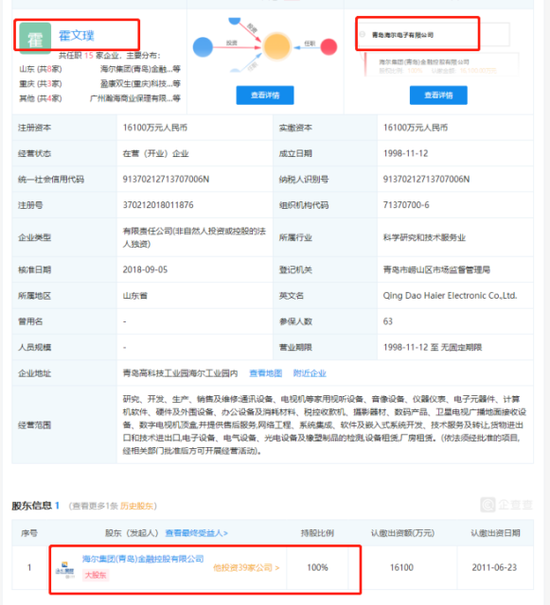Select unified credit code 91370212713707006N
Viewport: 550px width, 605px height.
pos(166,179)
